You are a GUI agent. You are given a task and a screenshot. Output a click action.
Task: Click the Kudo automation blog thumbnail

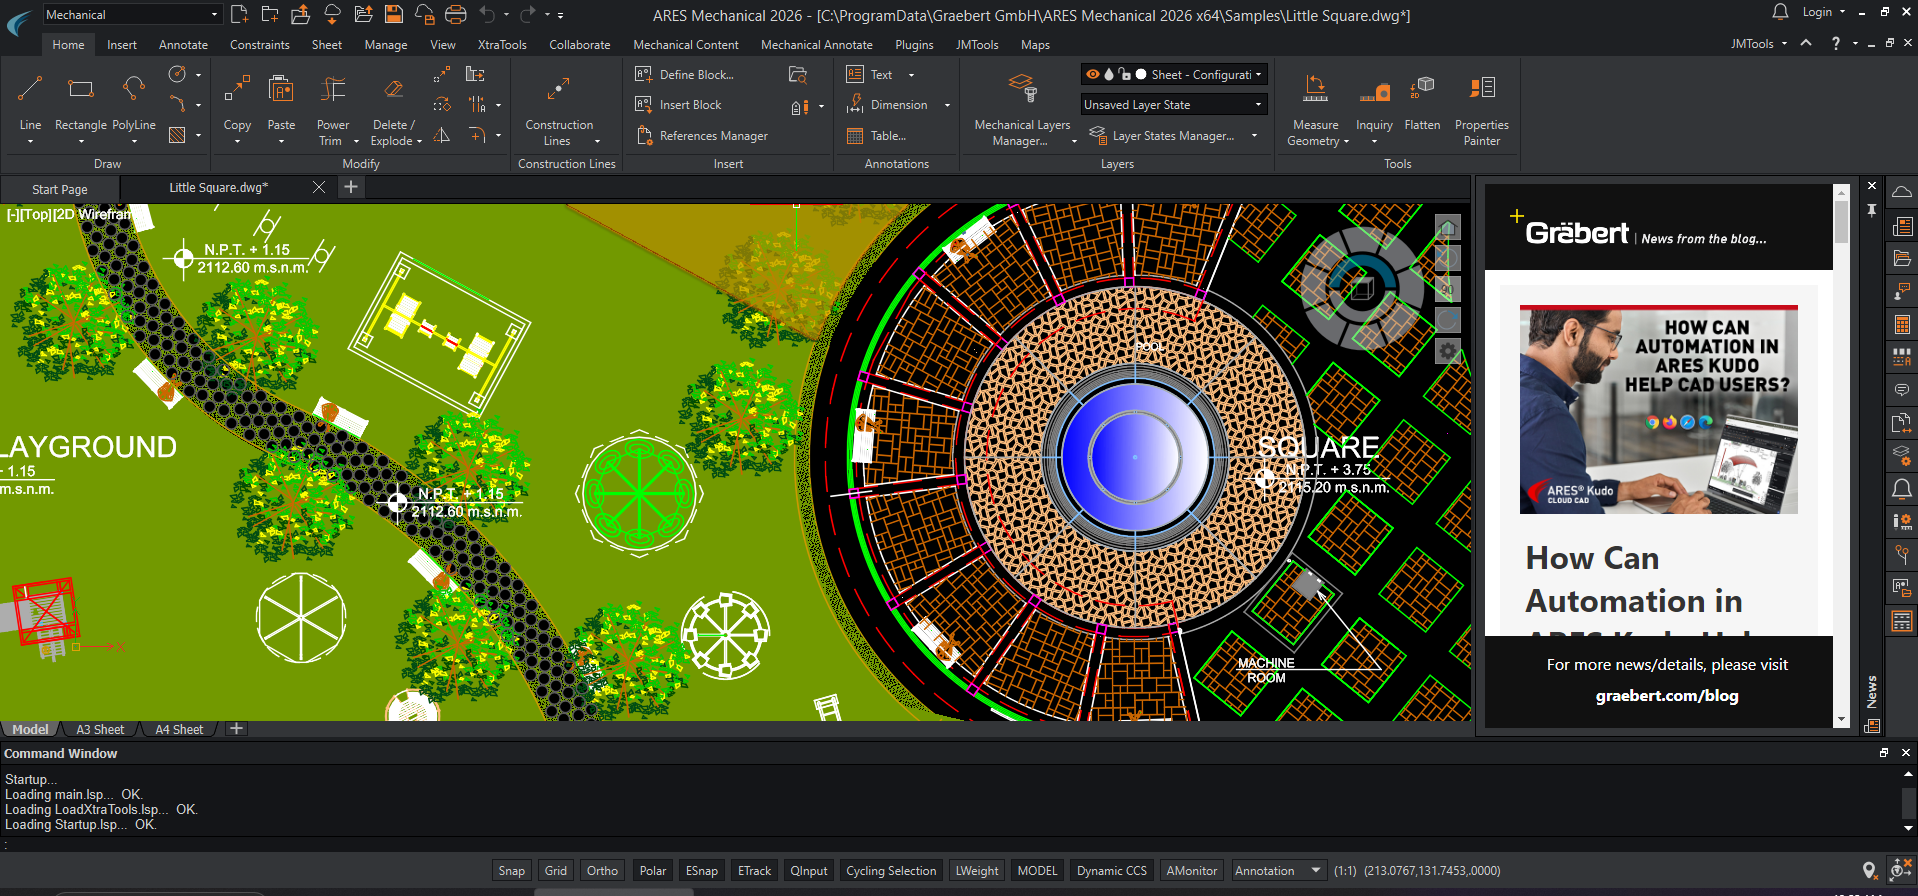[x=1658, y=410]
